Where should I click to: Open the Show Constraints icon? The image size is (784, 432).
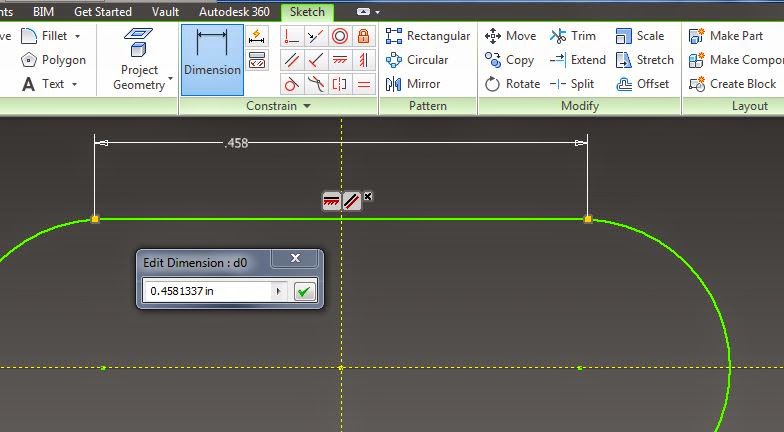[x=257, y=60]
